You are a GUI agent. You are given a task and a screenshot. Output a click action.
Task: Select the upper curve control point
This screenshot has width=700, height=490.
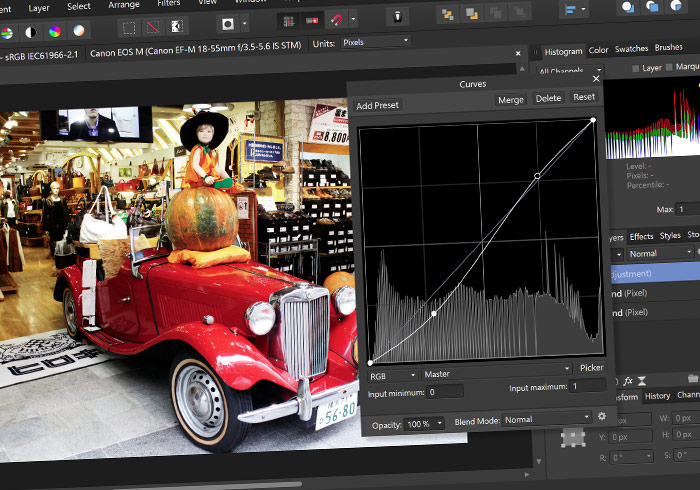click(x=537, y=176)
